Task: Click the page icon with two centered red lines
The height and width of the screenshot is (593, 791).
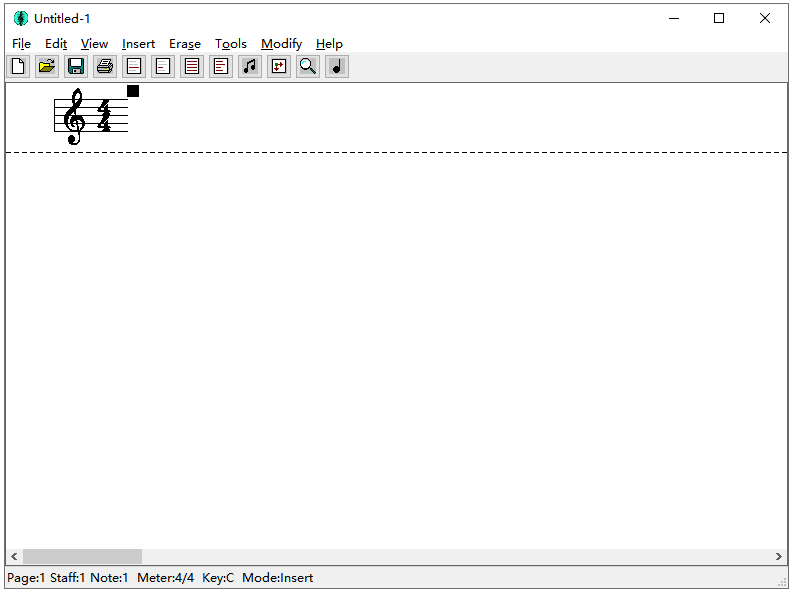Action: pyautogui.click(x=134, y=67)
